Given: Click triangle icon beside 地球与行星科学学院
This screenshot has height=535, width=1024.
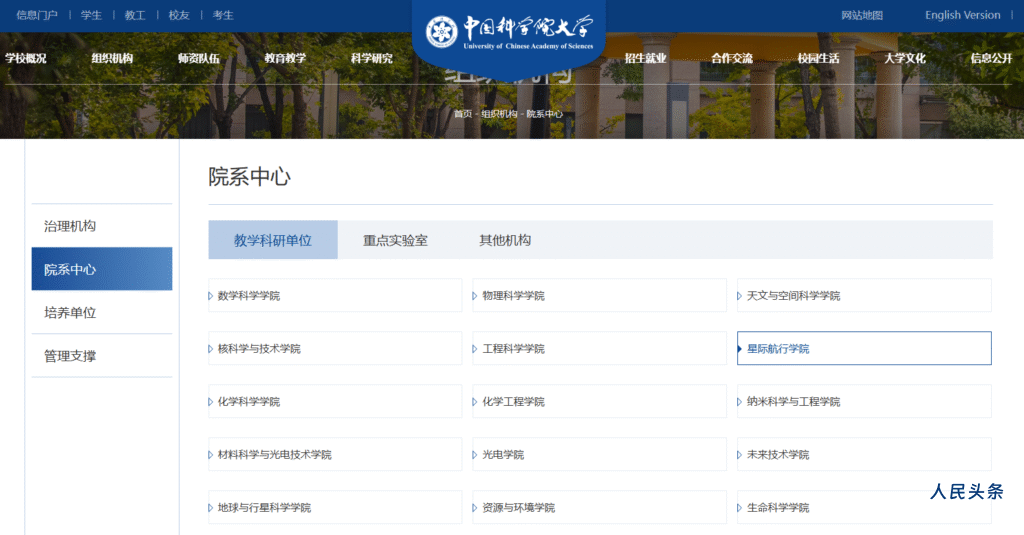Looking at the screenshot, I should [x=210, y=508].
